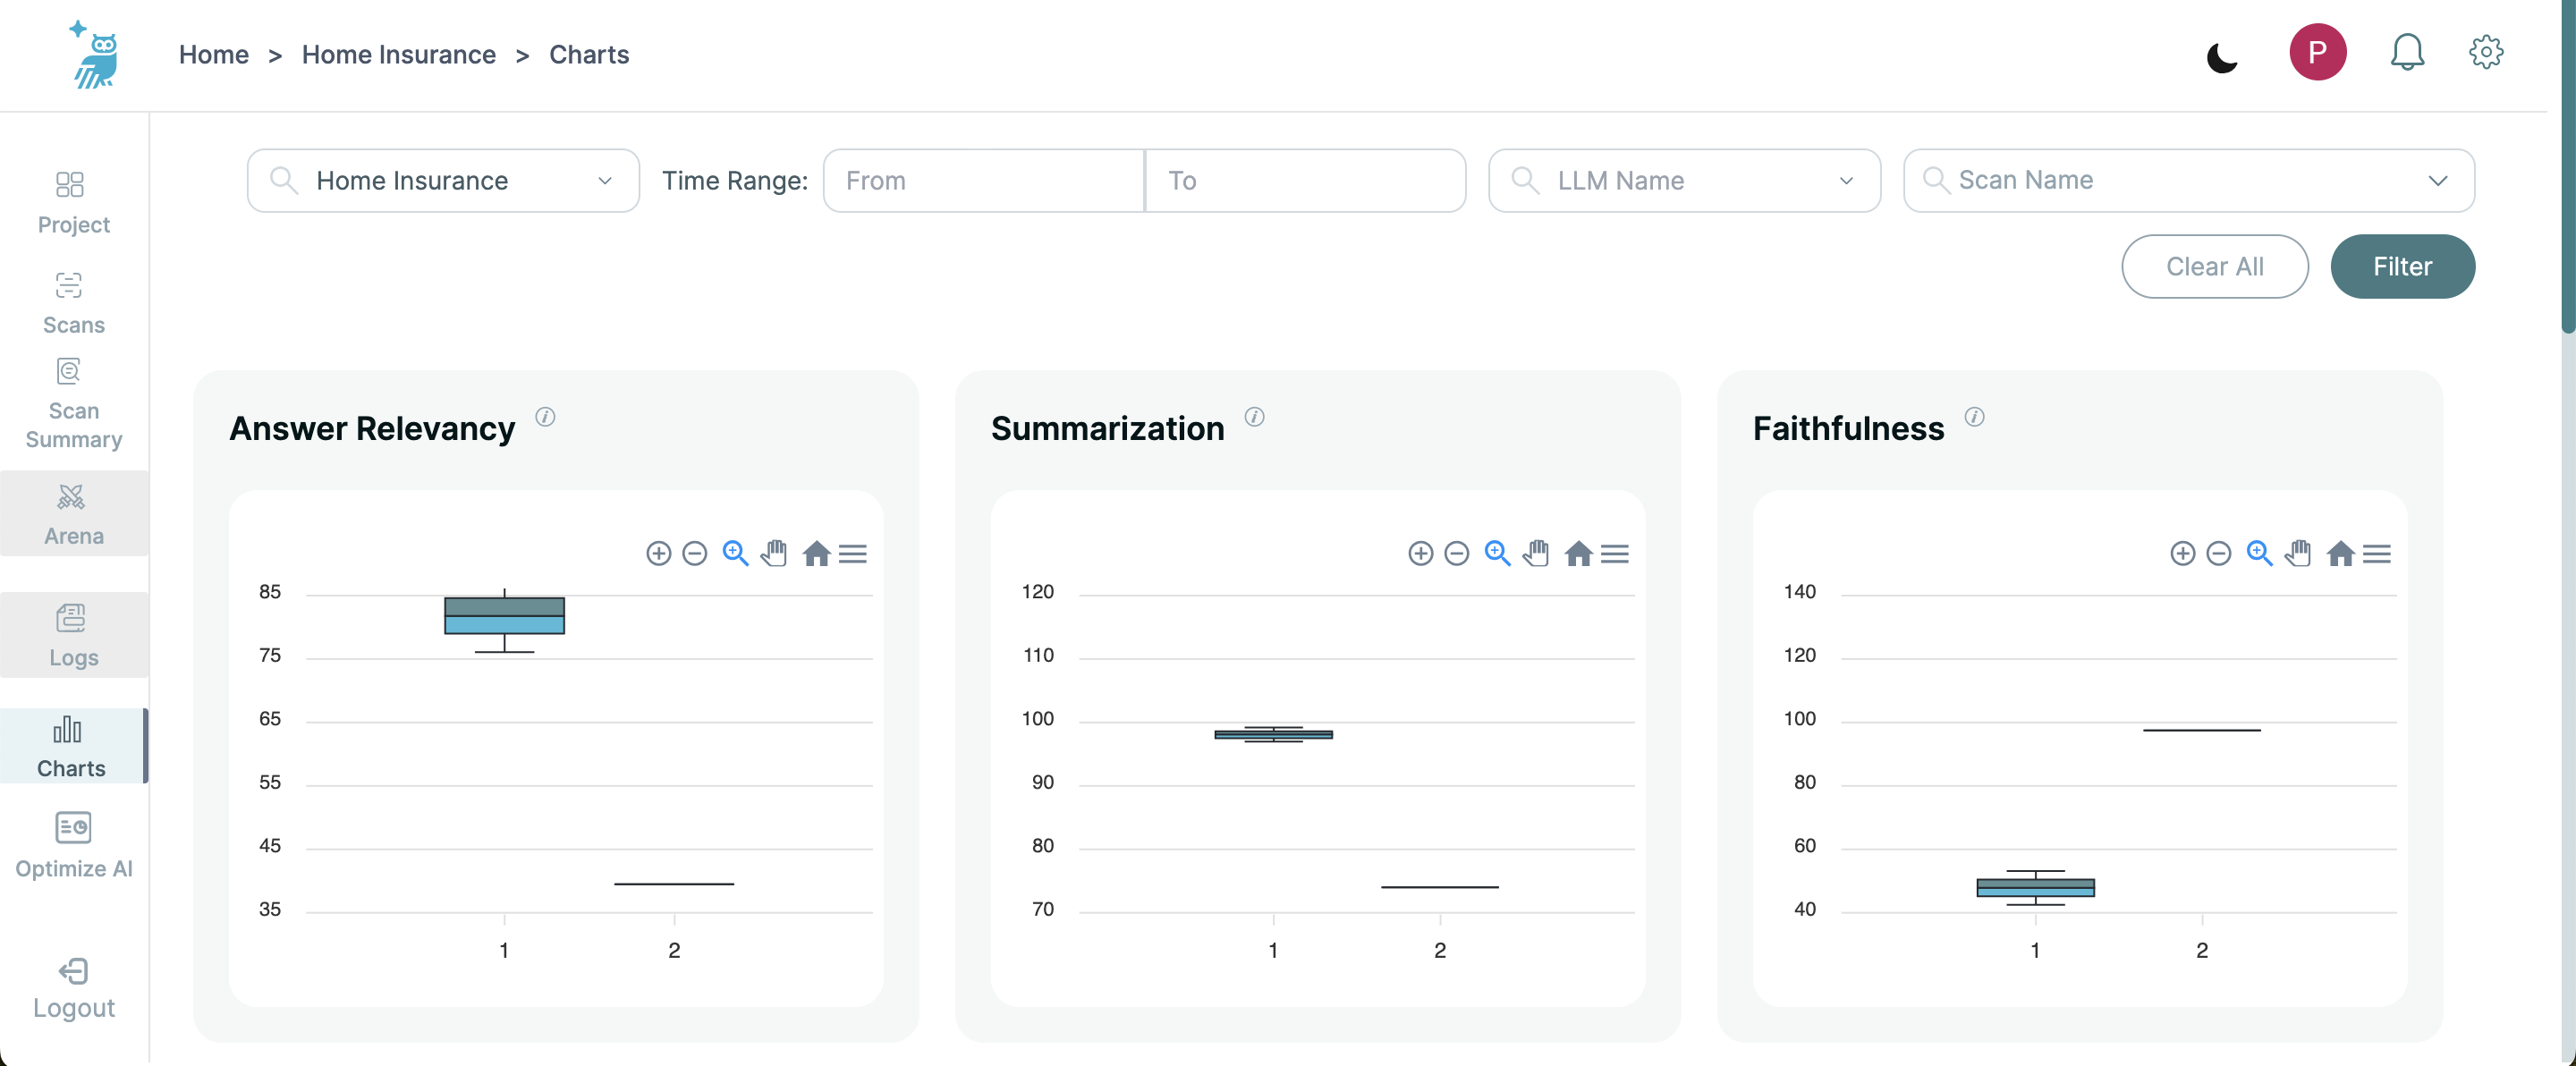Reset zoom home on Faithfulness chart

[x=2340, y=554]
